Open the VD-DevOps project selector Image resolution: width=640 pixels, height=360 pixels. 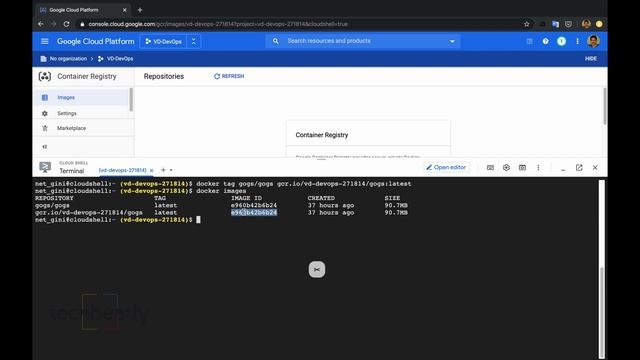pos(164,41)
